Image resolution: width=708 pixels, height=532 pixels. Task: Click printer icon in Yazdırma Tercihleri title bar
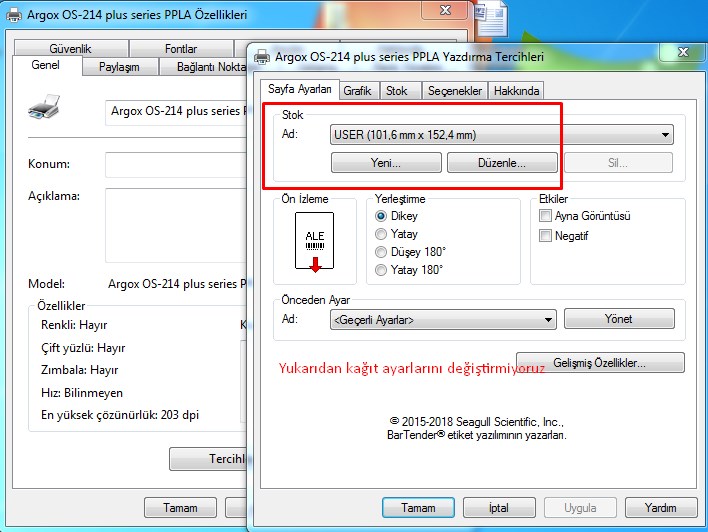(x=262, y=57)
